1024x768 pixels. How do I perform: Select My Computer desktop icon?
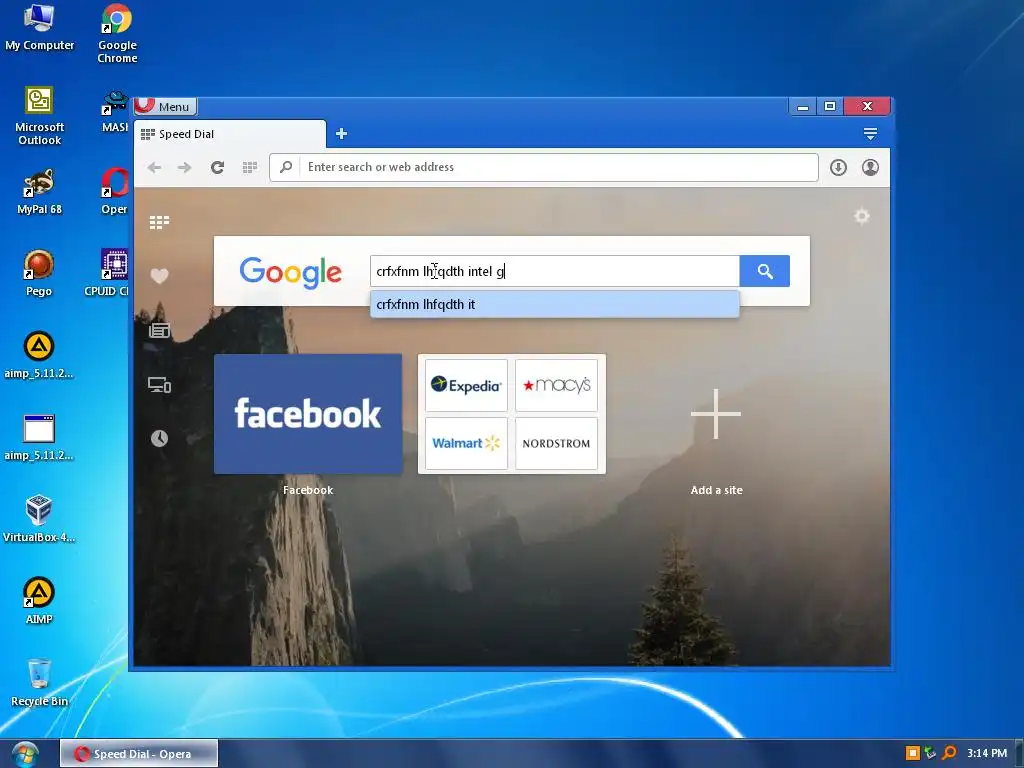click(x=39, y=27)
